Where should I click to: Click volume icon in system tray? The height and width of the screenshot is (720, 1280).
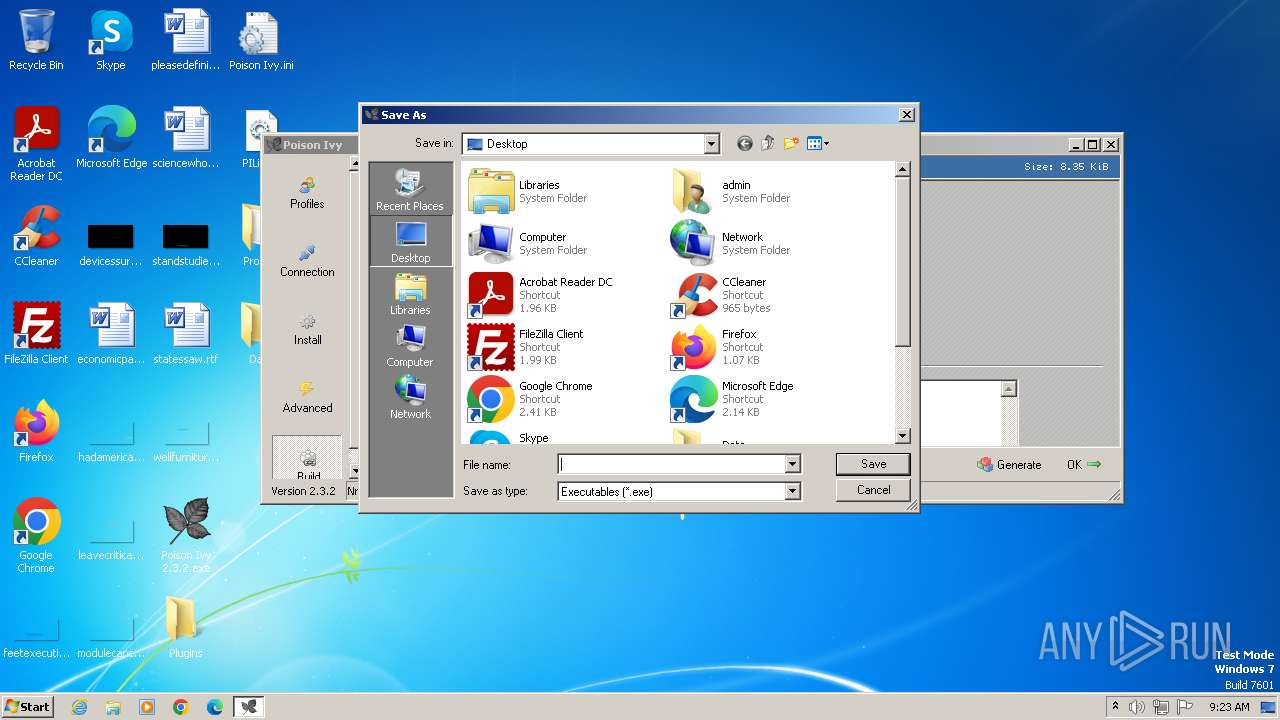pos(1137,707)
